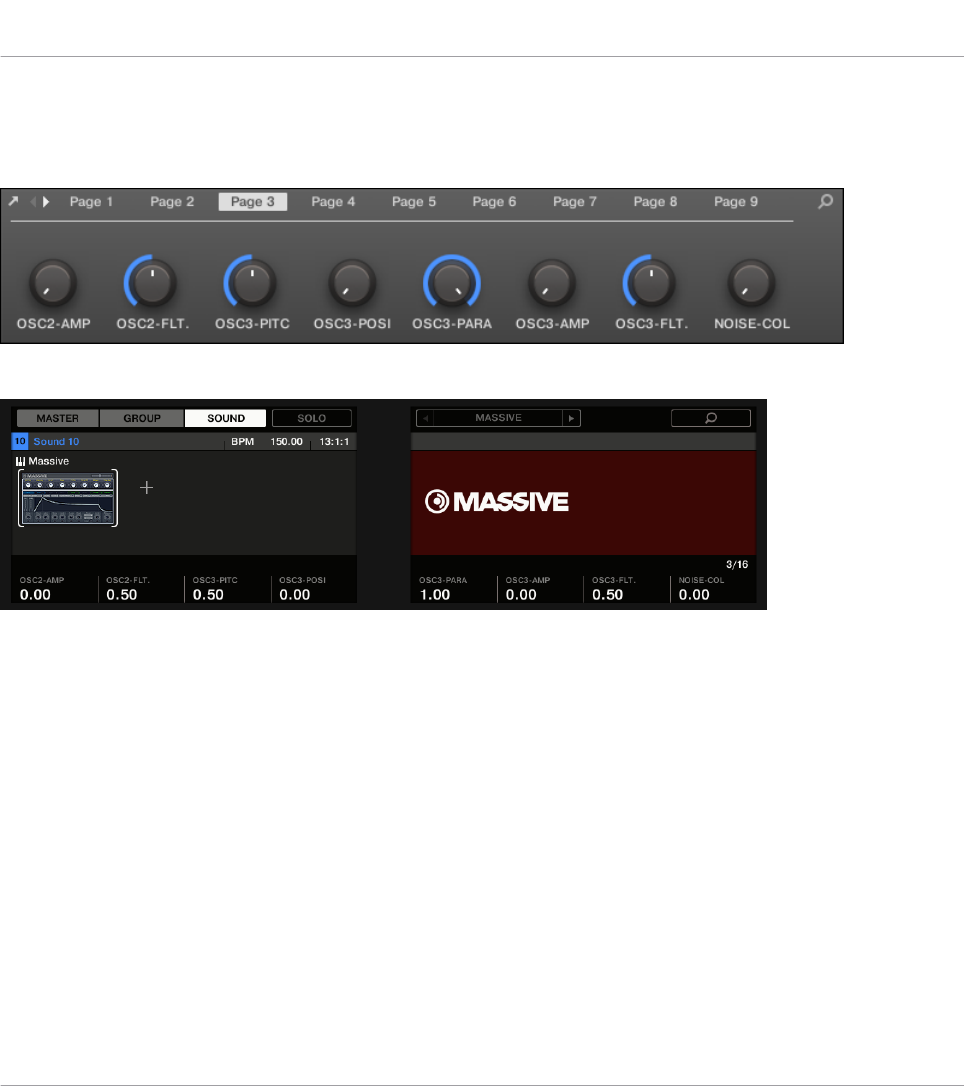965x1086 pixels.
Task: Click the OSC3-PARA 1.00 display value
Action: pyautogui.click(x=435, y=595)
